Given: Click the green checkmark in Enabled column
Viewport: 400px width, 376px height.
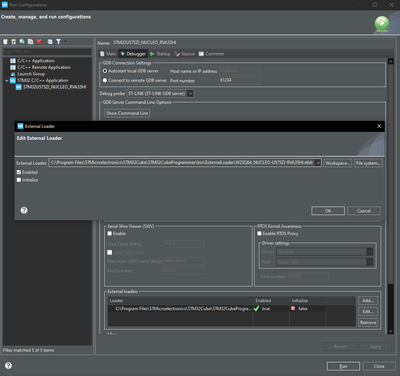Looking at the screenshot, I should pyautogui.click(x=256, y=309).
